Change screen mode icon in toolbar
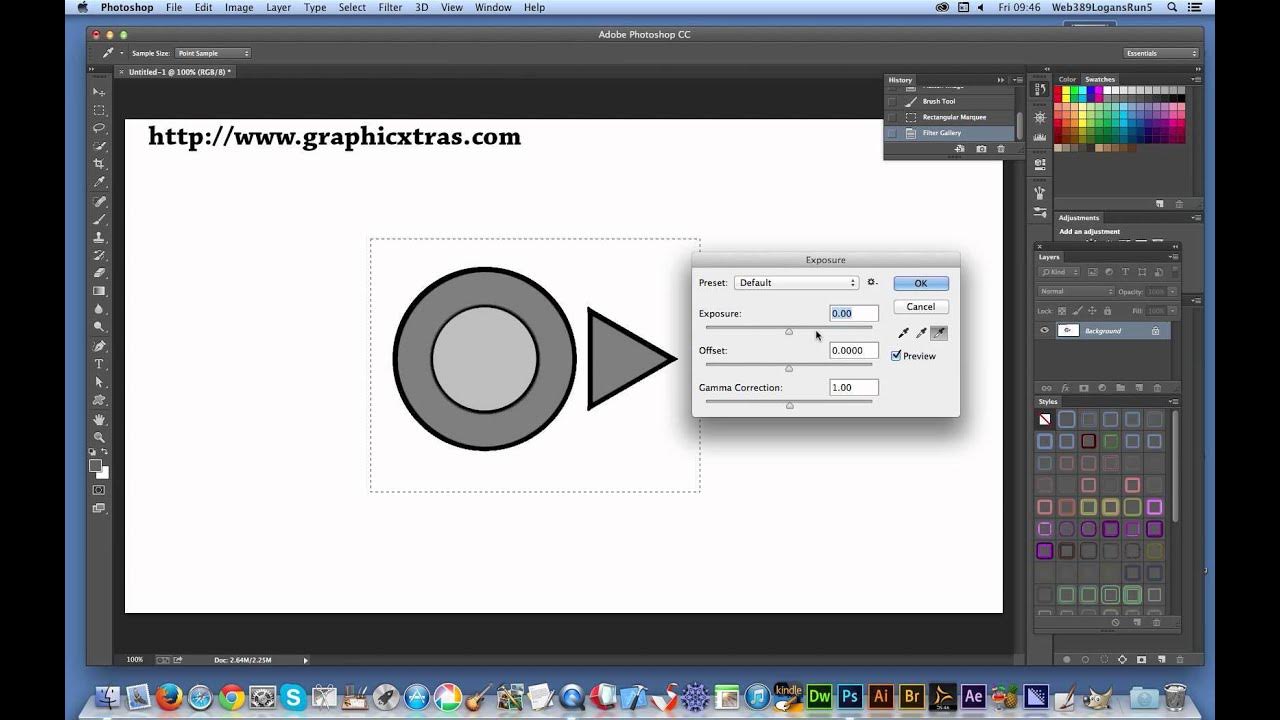 point(99,508)
